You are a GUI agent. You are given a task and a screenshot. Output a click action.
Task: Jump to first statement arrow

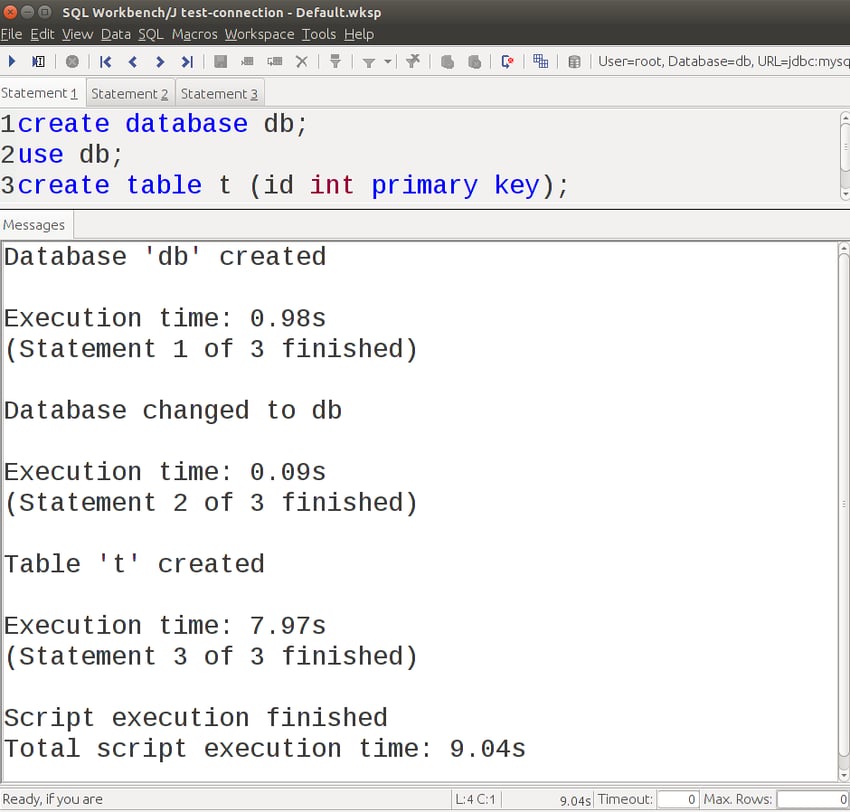105,62
